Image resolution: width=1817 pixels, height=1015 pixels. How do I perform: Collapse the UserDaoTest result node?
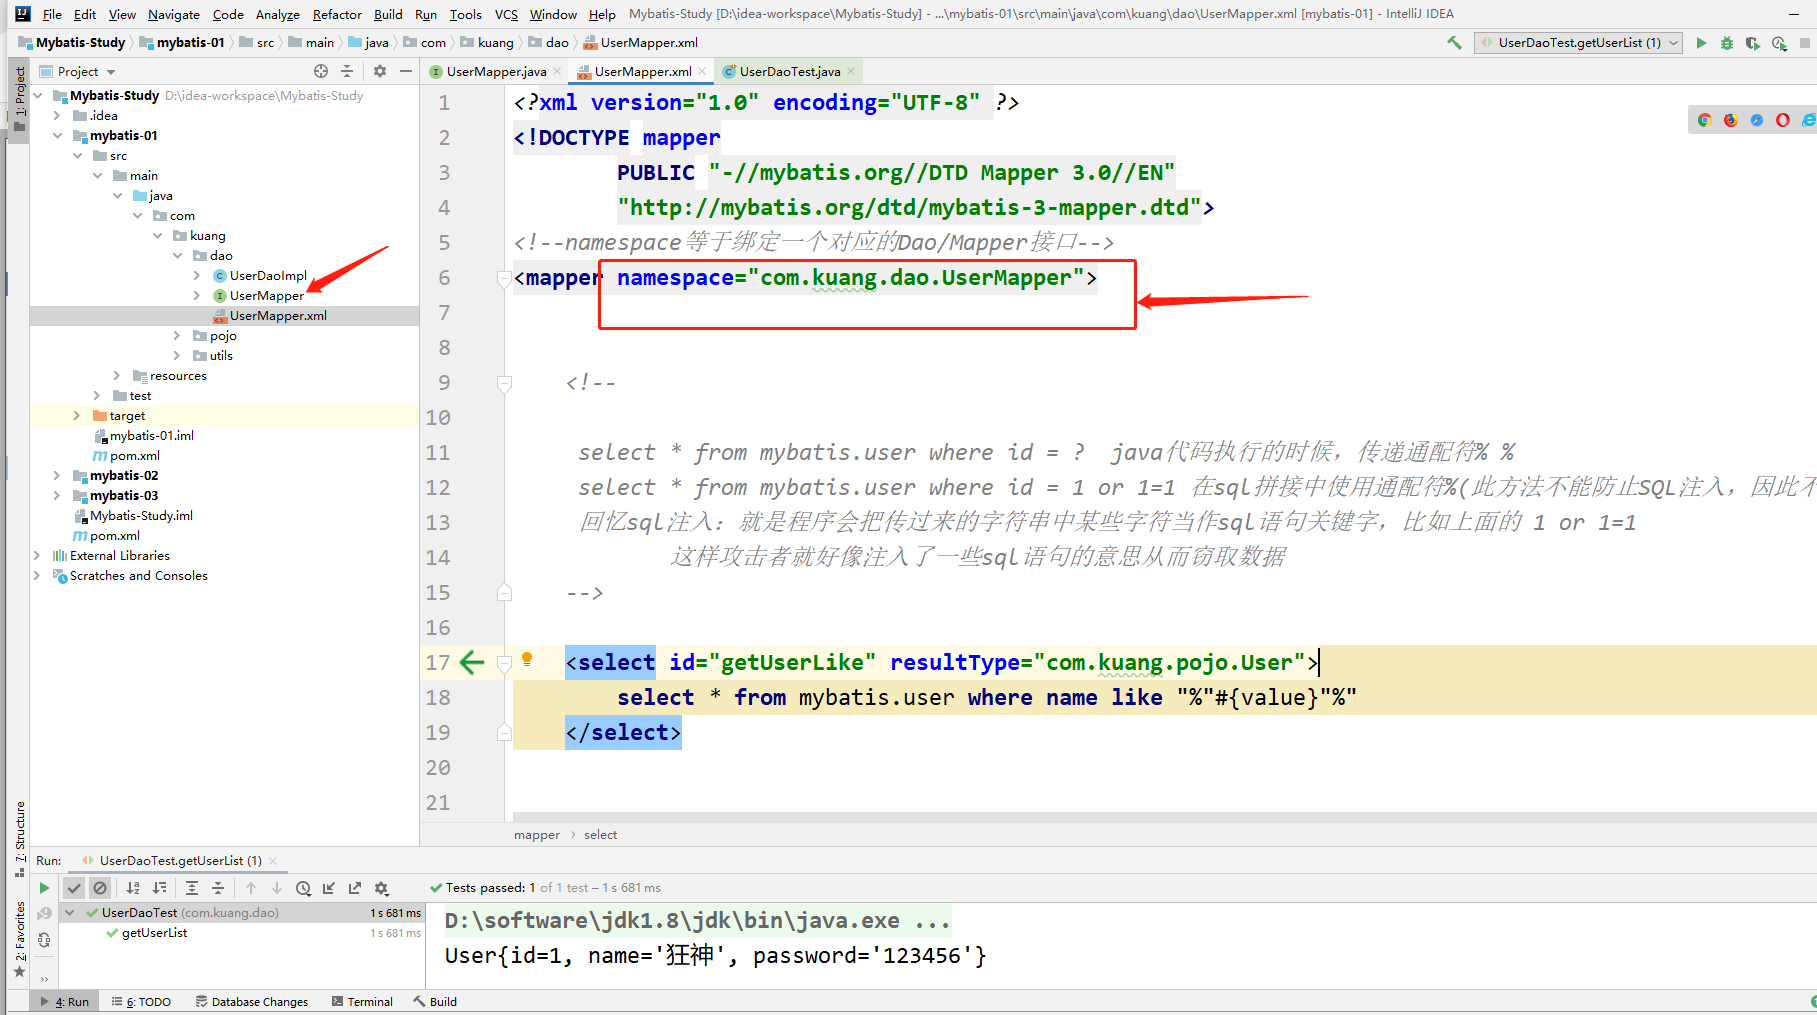70,913
